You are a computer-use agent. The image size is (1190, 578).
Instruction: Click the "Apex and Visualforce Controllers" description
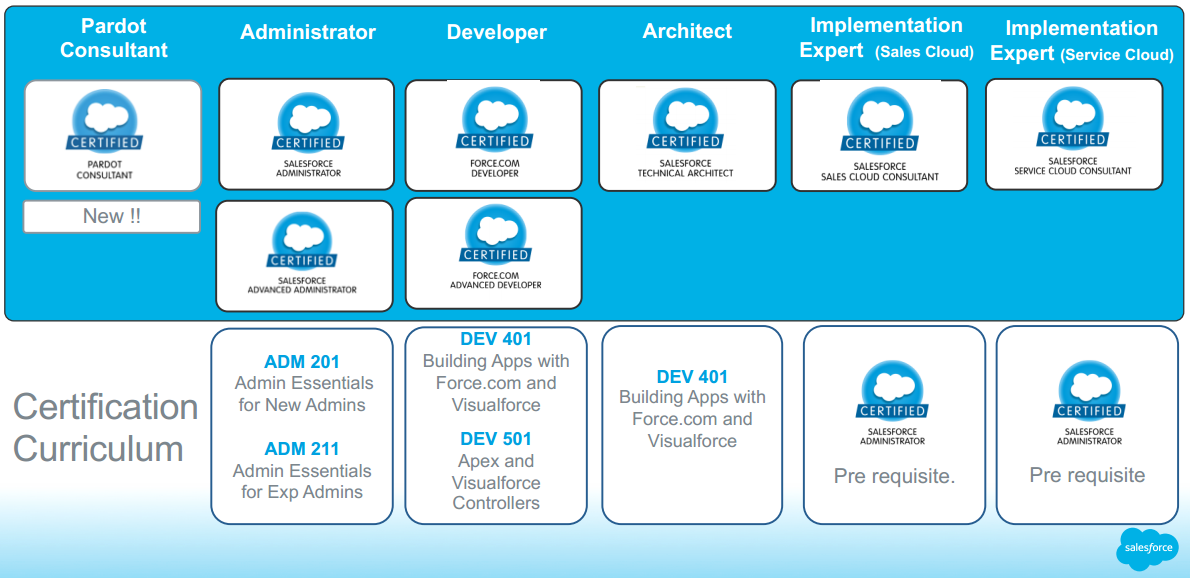pyautogui.click(x=496, y=482)
